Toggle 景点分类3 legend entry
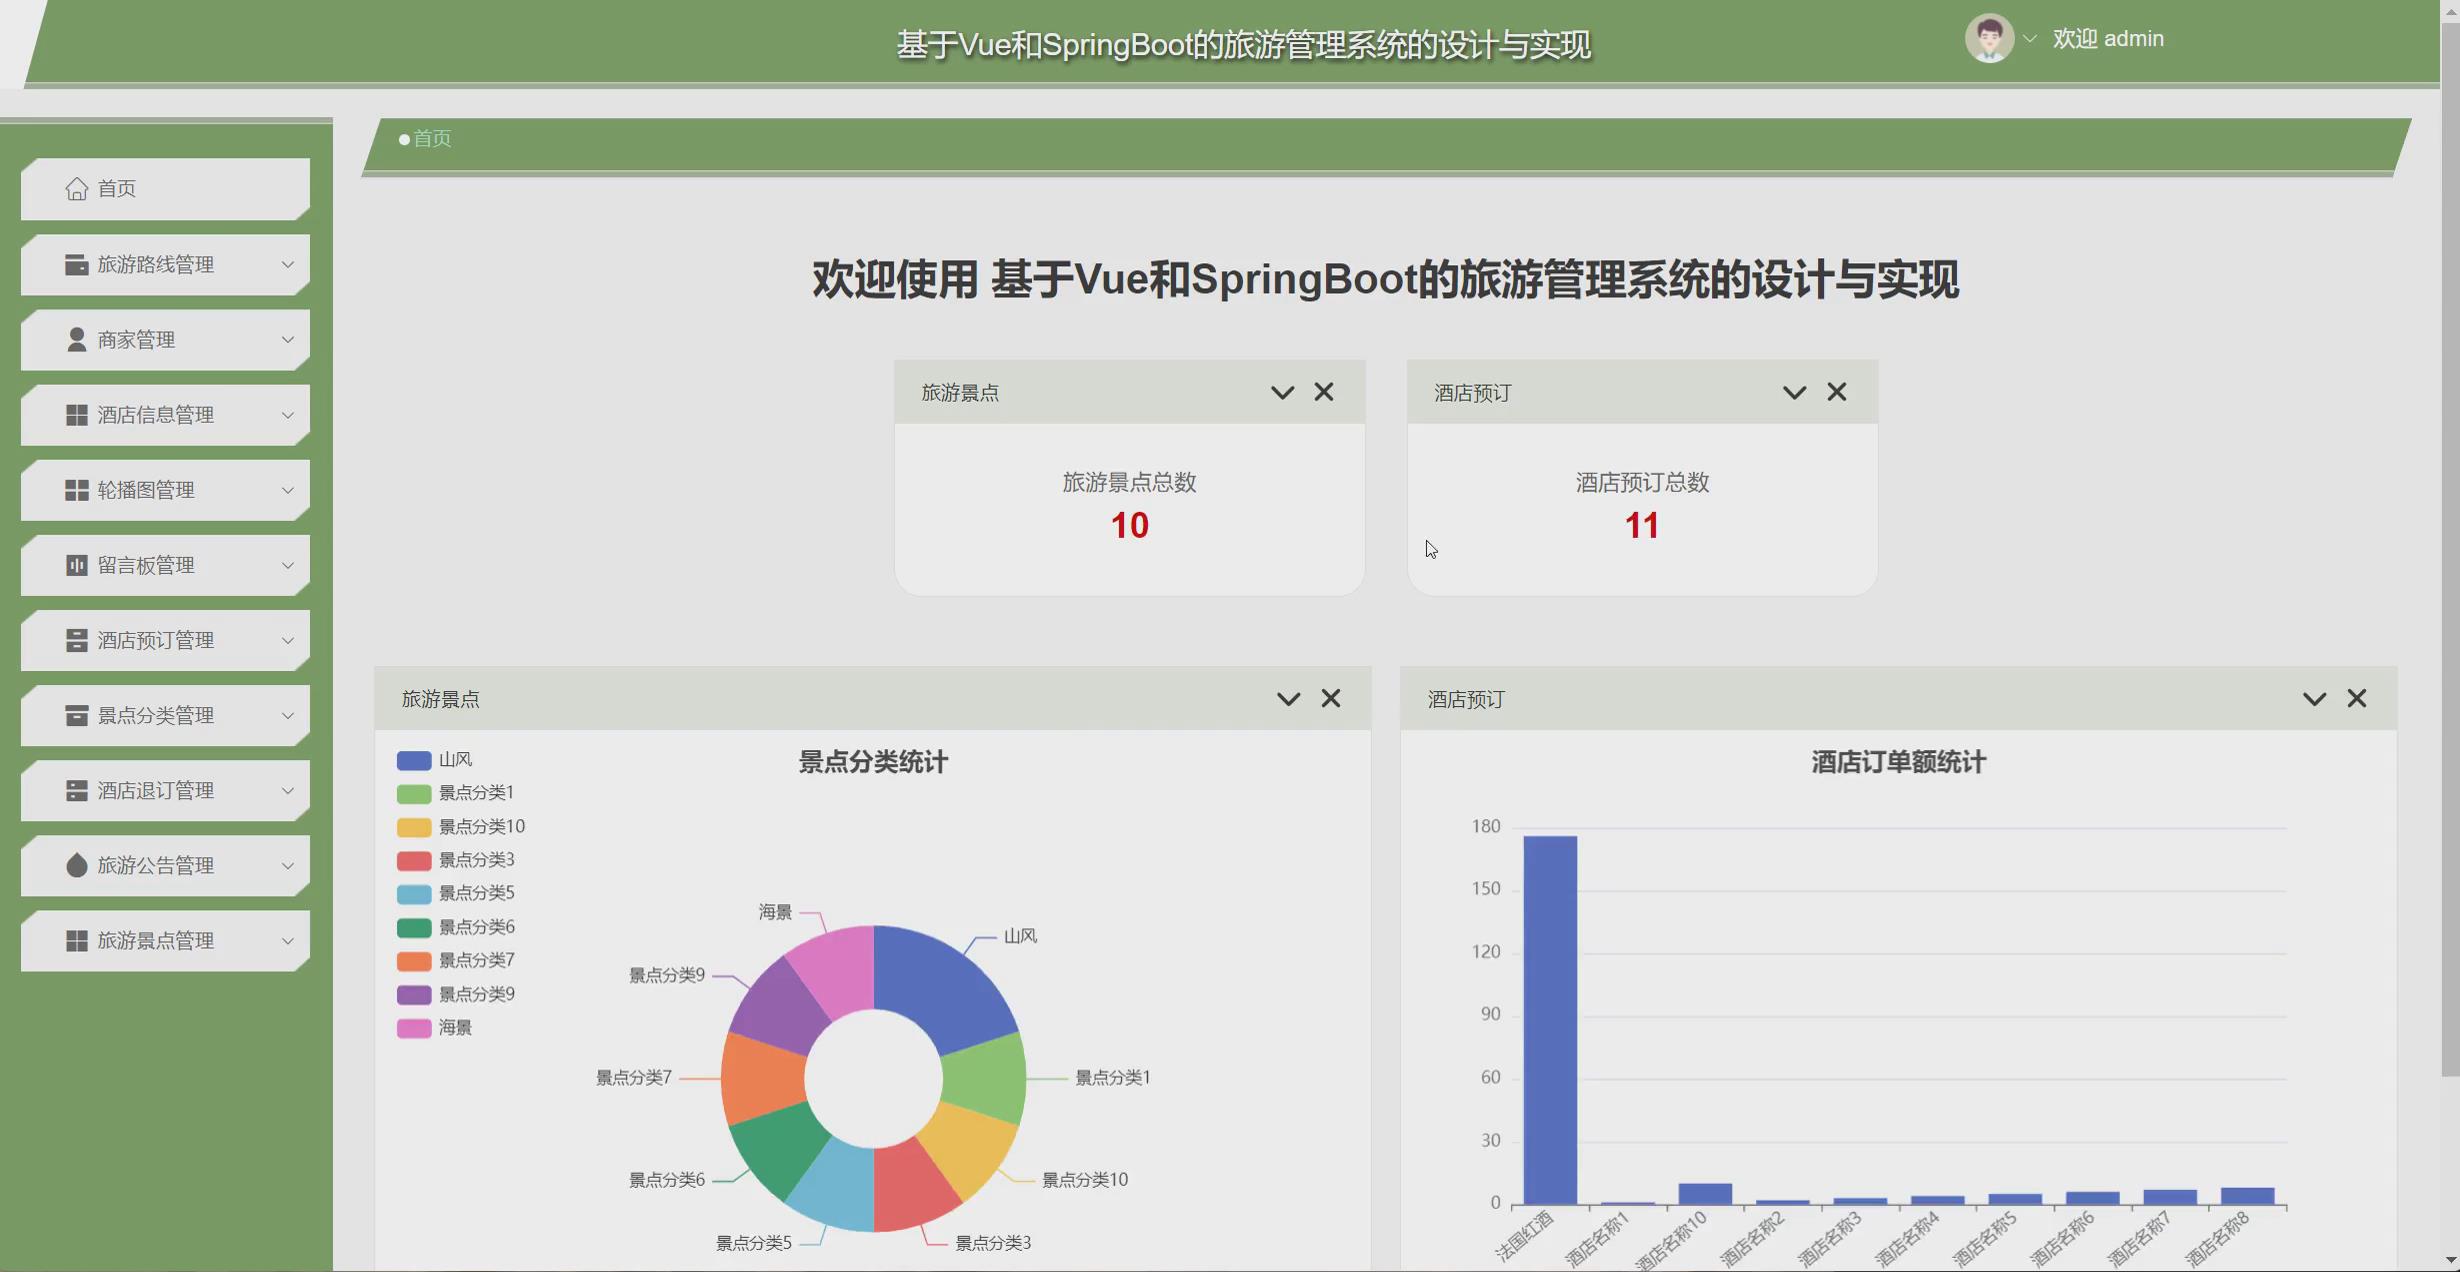The image size is (2460, 1272). point(455,860)
